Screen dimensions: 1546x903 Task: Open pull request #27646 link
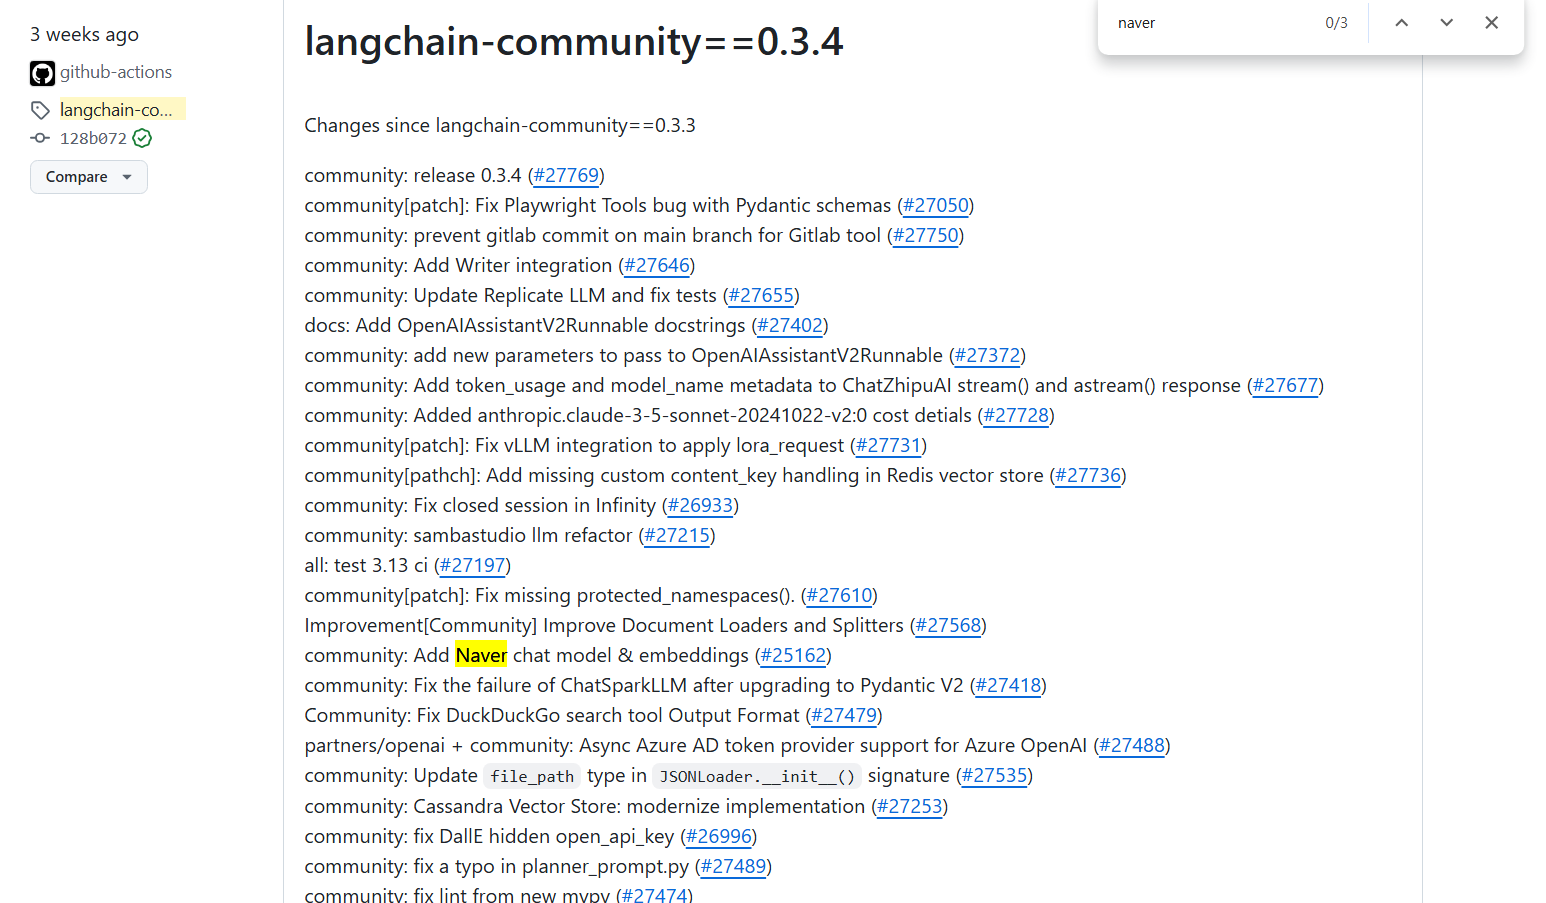point(657,266)
